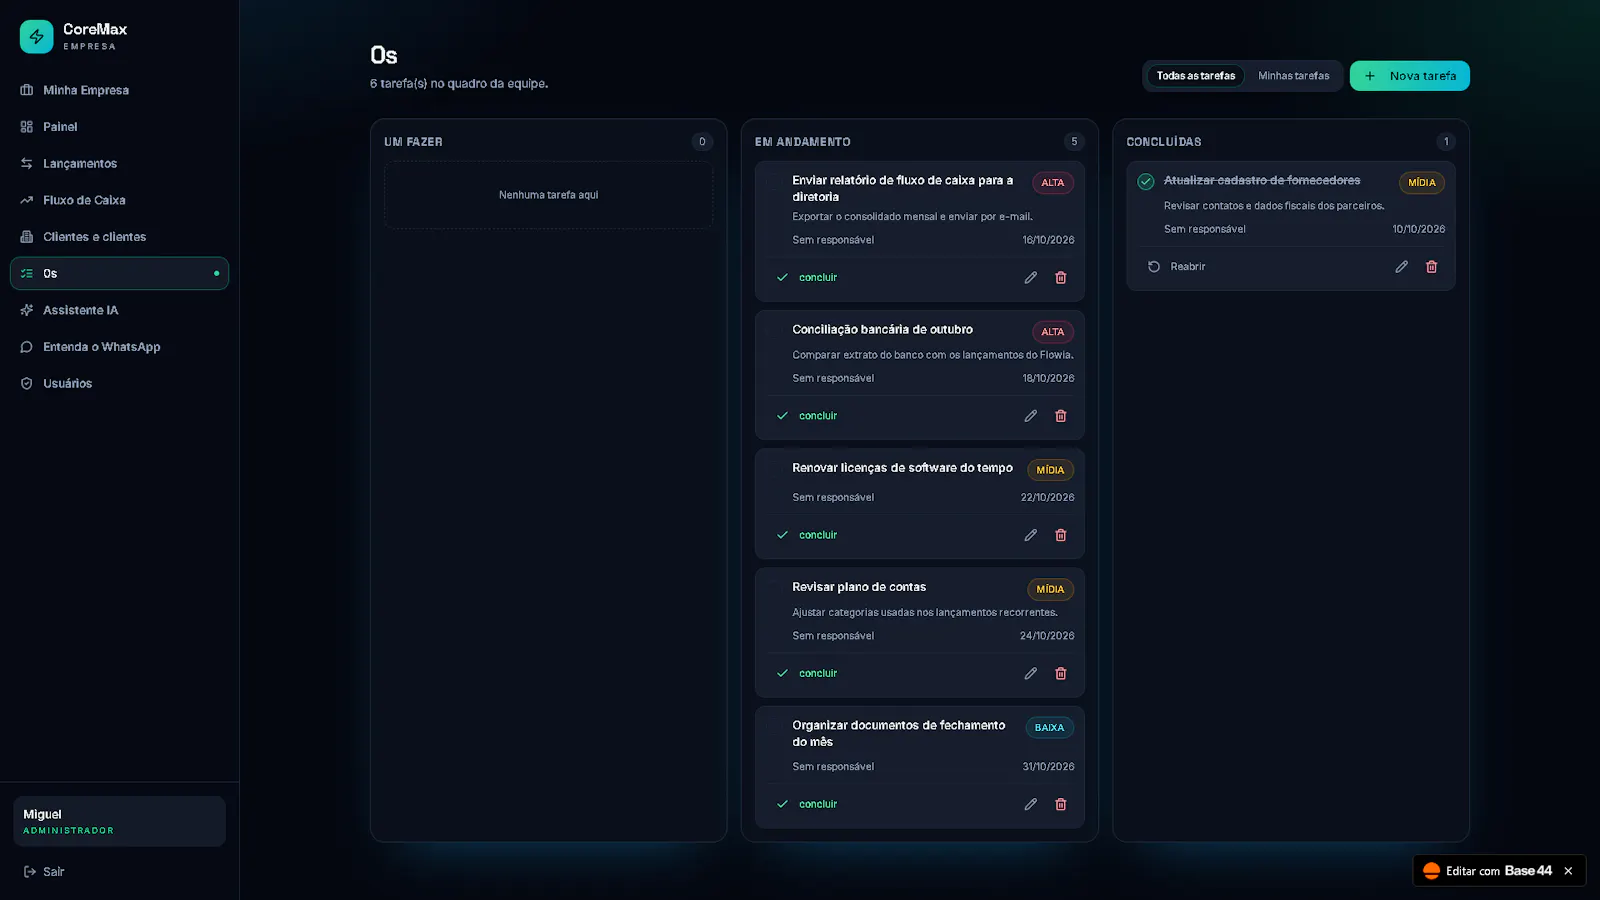Click the 'Nenhuma tarefa aqui' placeholder text

(548, 195)
